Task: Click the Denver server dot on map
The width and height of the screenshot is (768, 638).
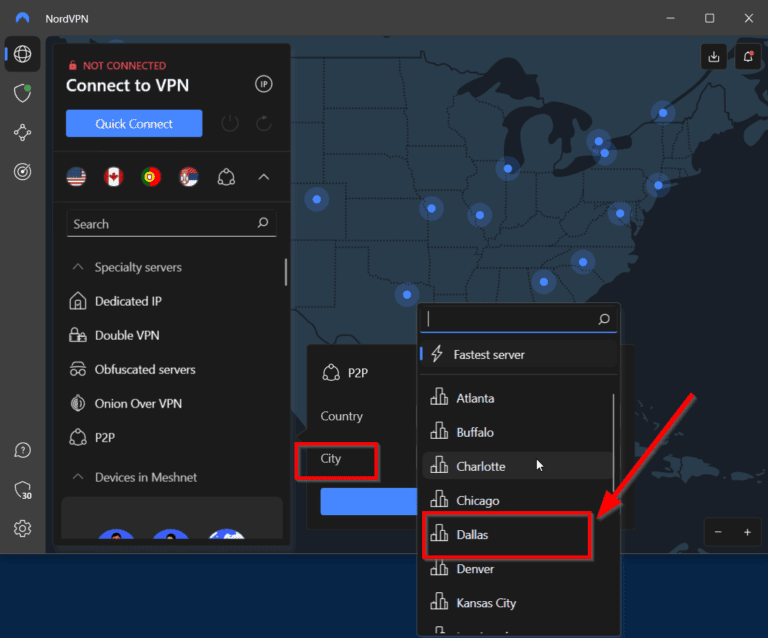Action: click(x=317, y=199)
